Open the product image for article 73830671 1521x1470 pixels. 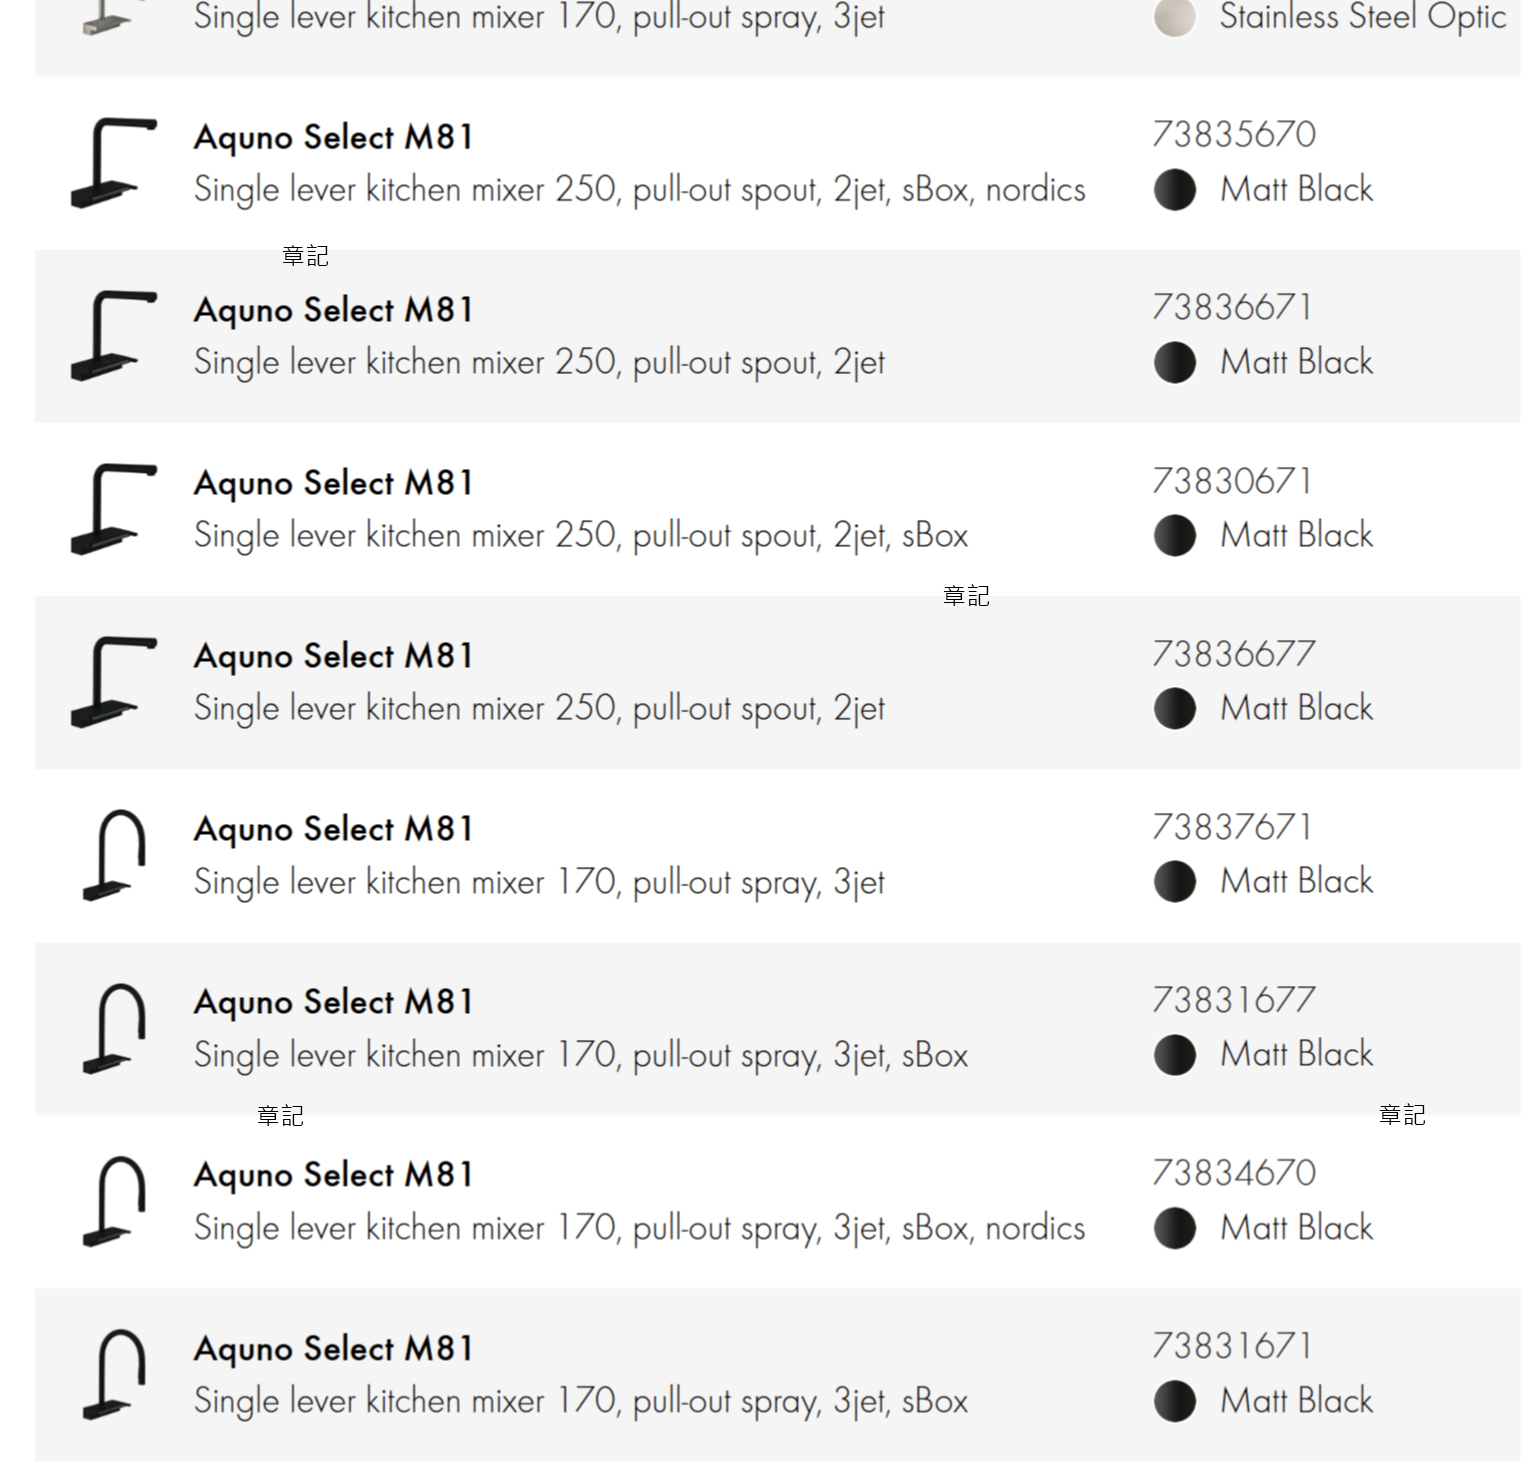(112, 509)
